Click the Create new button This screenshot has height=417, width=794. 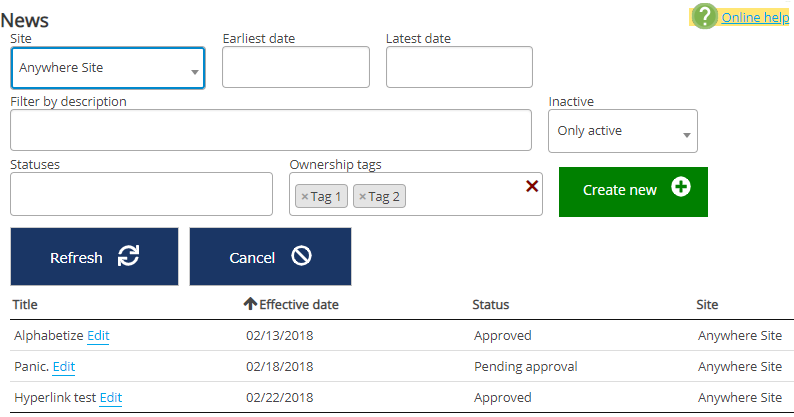[x=633, y=191]
